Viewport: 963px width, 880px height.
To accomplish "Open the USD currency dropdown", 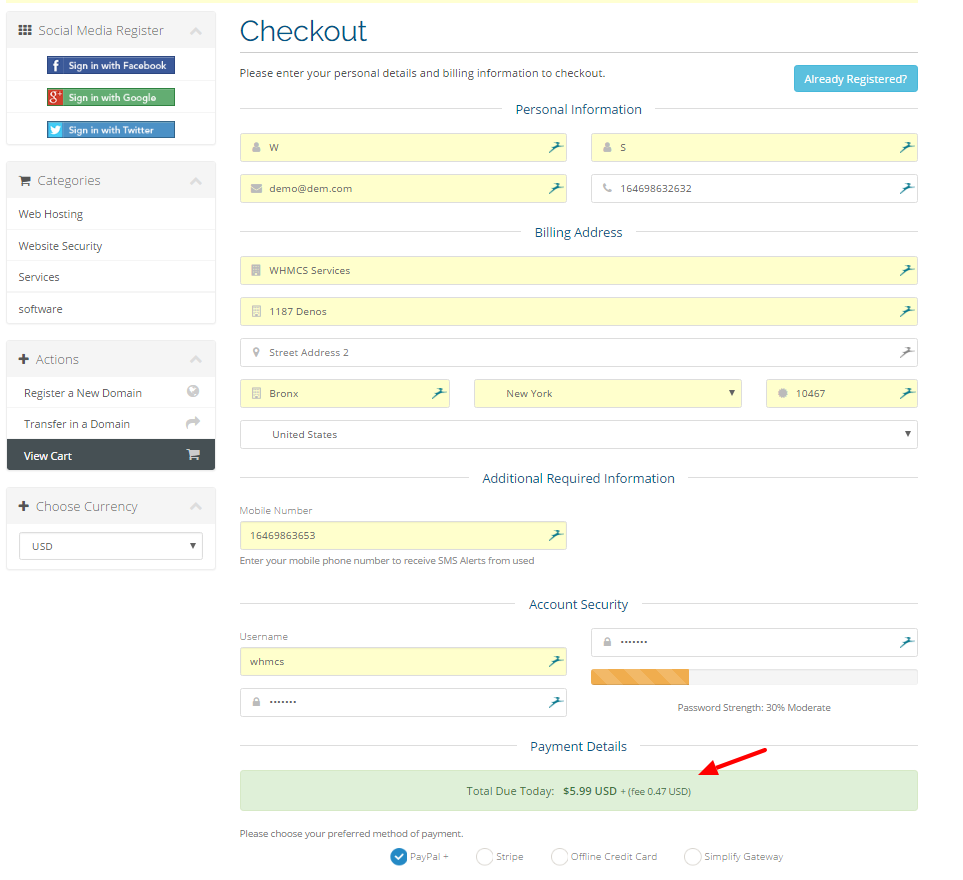I will [x=111, y=546].
